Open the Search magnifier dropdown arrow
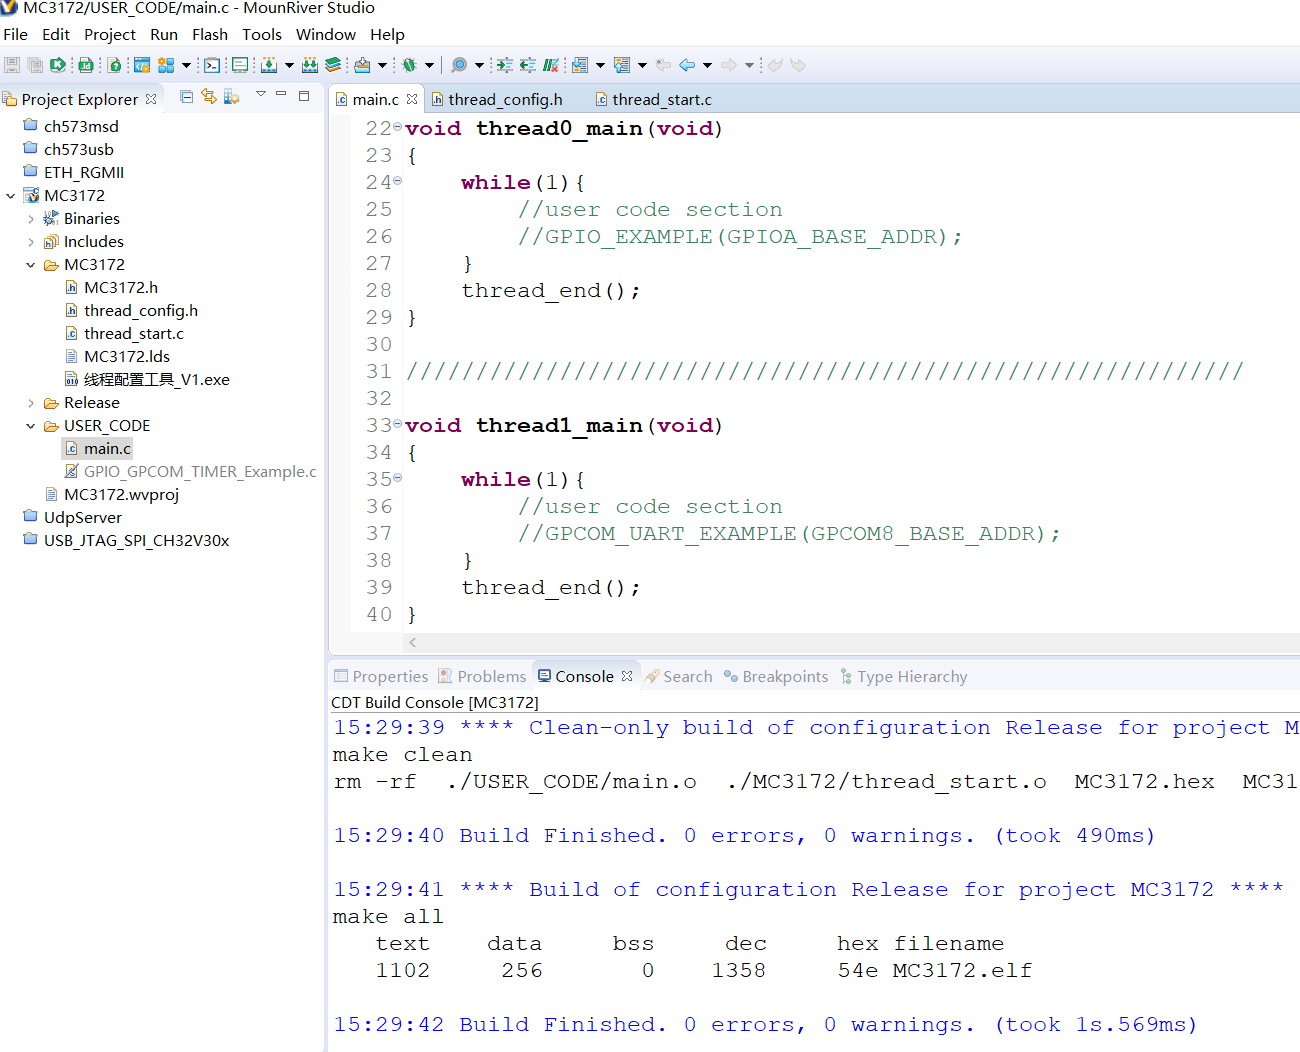 tap(479, 65)
